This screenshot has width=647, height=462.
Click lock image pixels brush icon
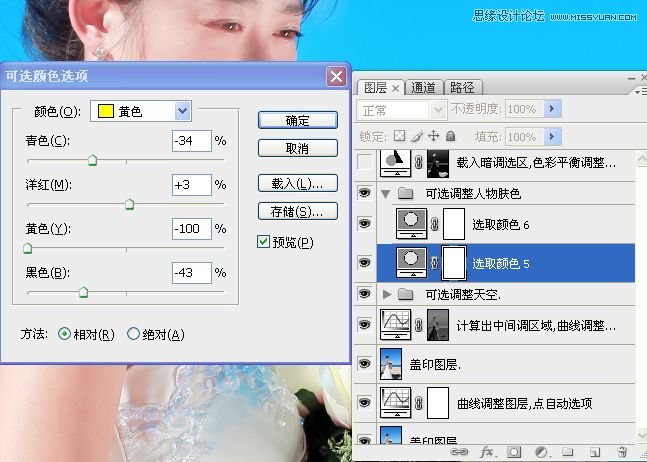[417, 136]
